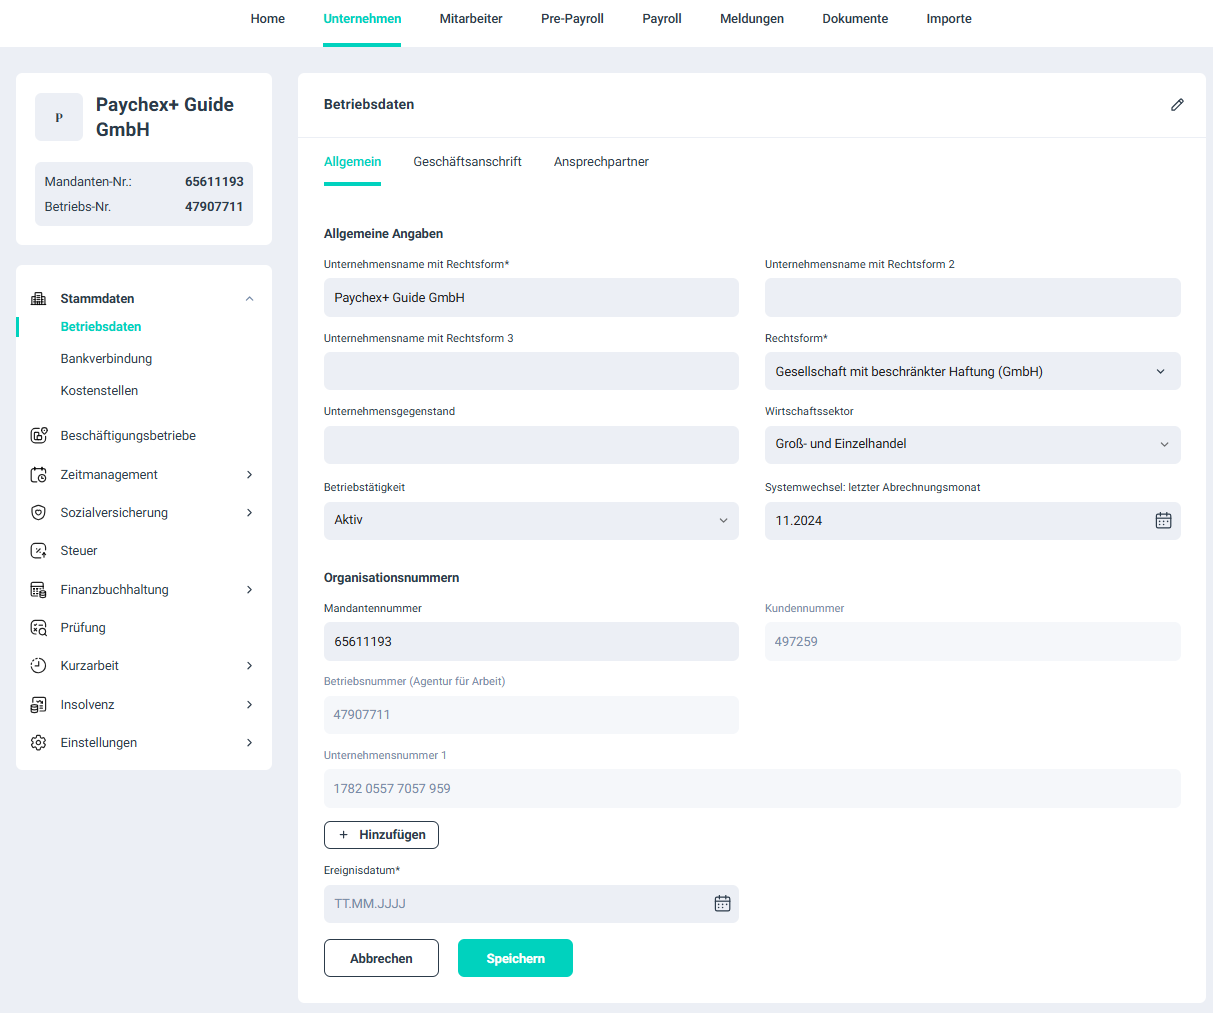Screen dimensions: 1213x1013
Task: Click the Unternehmensnummer 1 field
Action: [752, 789]
